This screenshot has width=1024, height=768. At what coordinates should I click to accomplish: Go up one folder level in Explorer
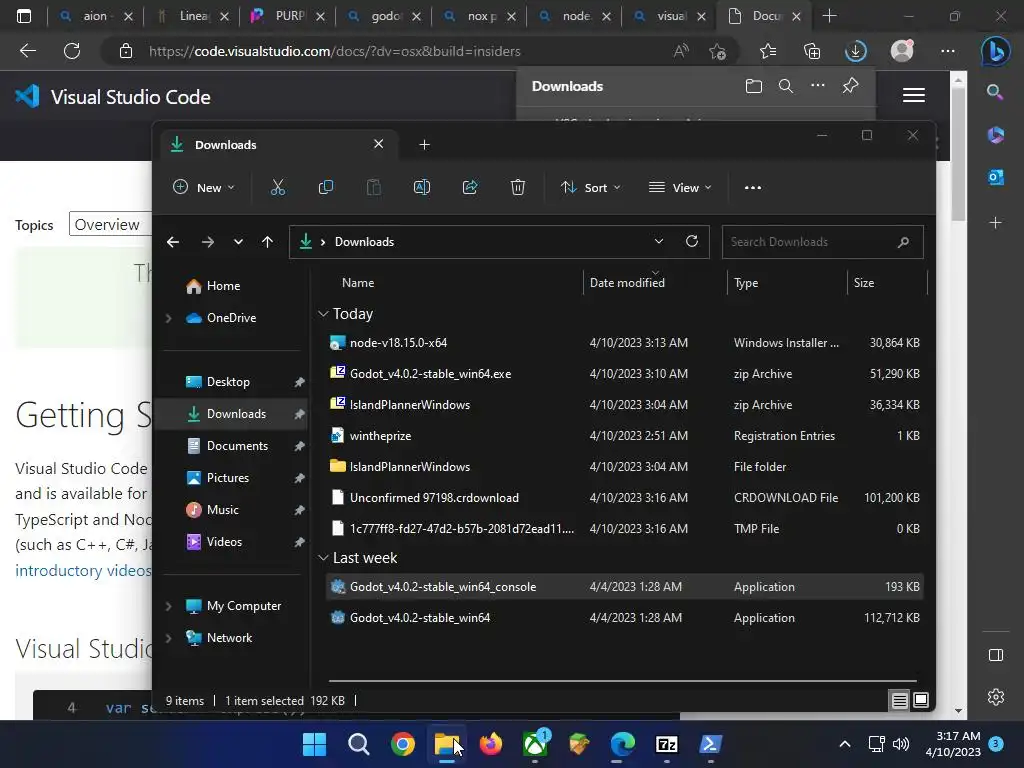[267, 242]
